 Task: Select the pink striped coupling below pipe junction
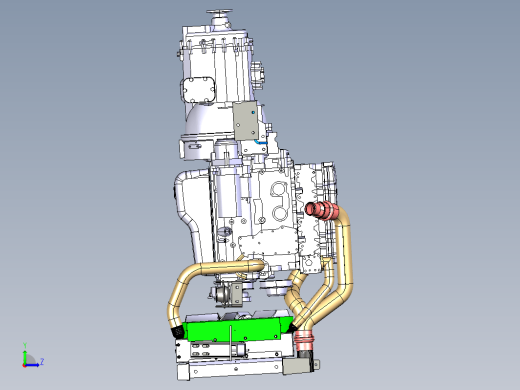point(304,340)
